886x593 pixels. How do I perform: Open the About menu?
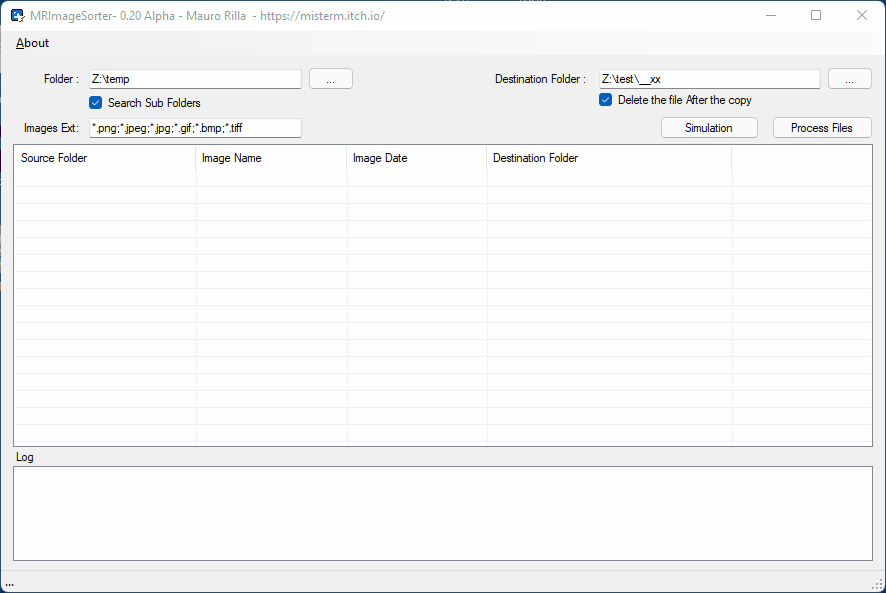click(32, 43)
